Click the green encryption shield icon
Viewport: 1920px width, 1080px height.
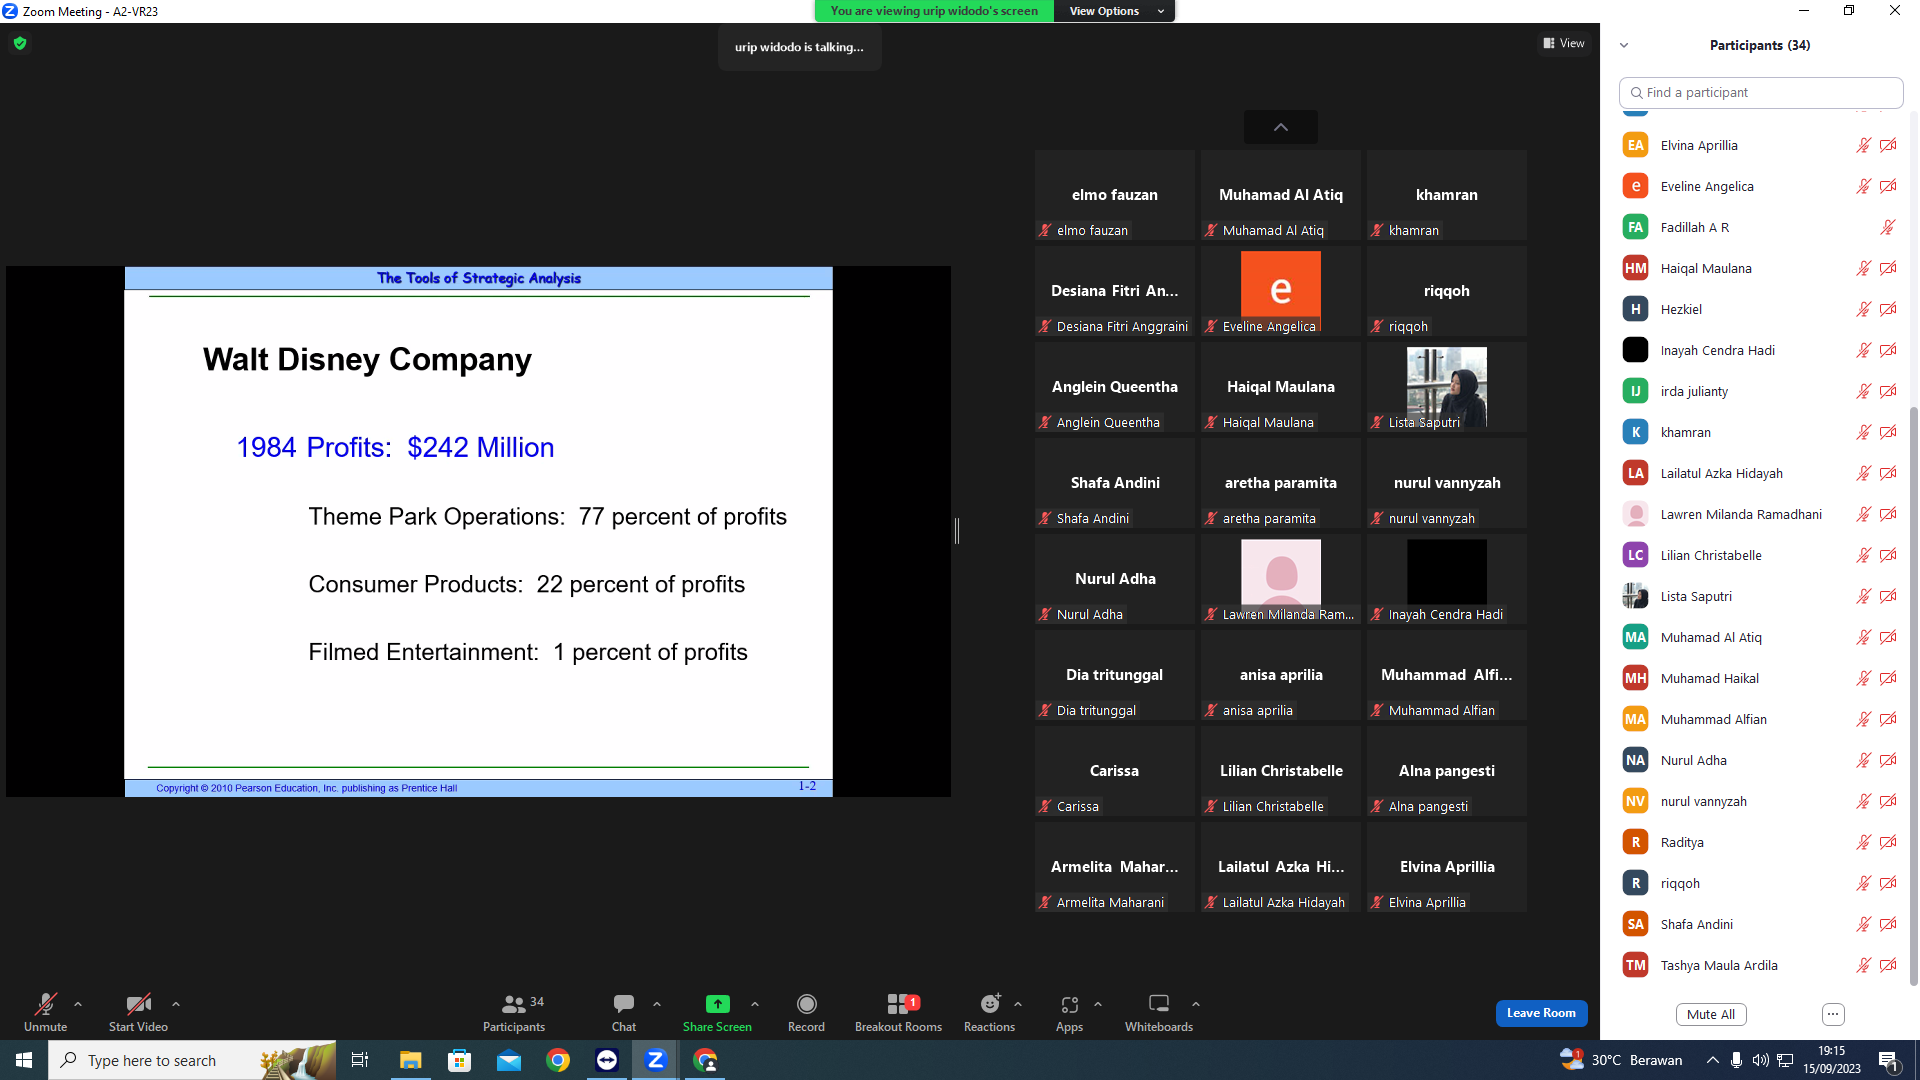(x=20, y=43)
